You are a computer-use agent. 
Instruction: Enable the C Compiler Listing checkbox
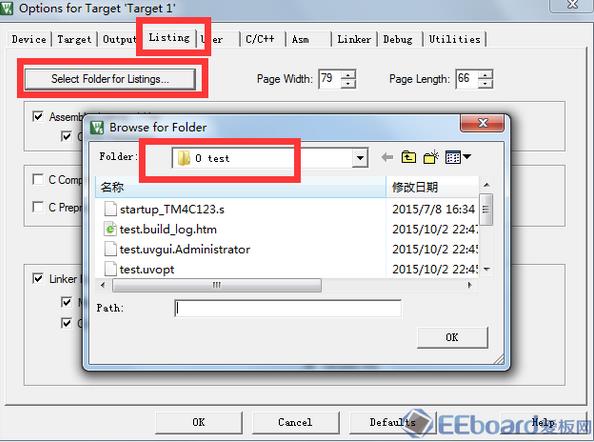(38, 179)
